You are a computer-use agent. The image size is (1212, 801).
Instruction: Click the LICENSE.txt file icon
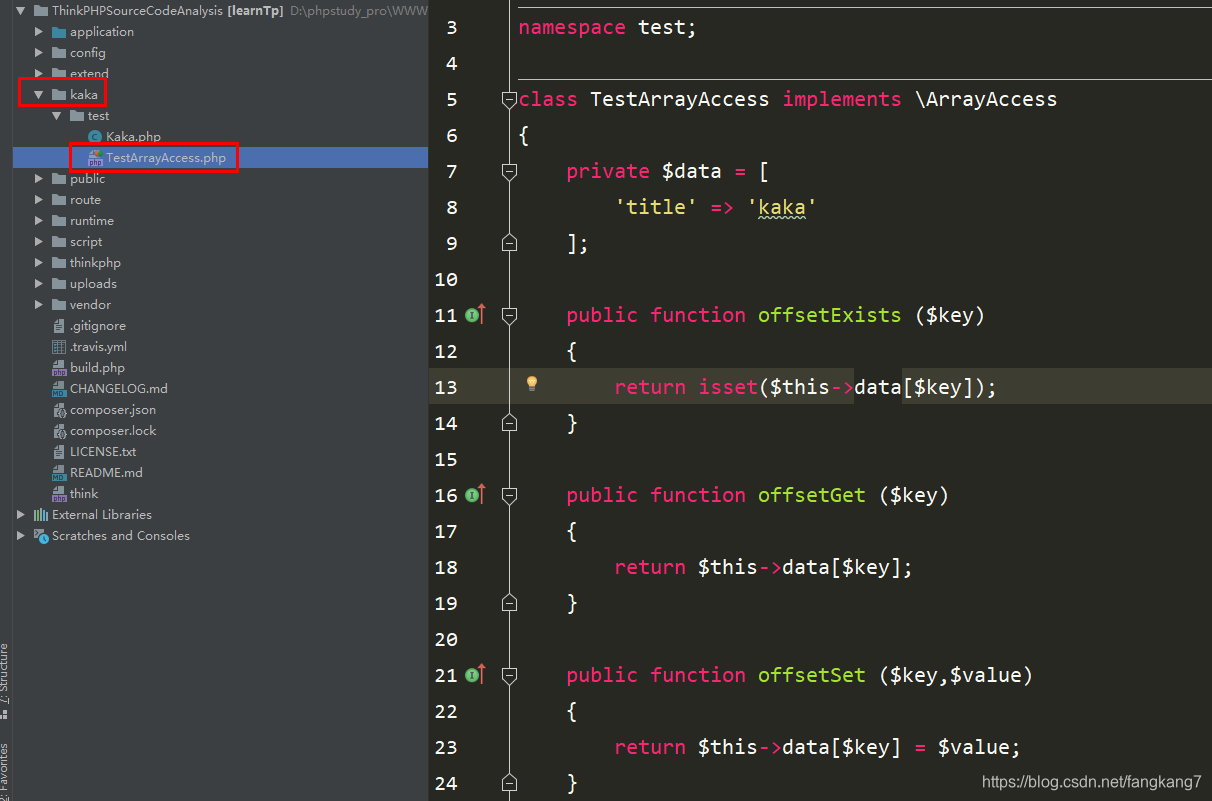pos(59,452)
